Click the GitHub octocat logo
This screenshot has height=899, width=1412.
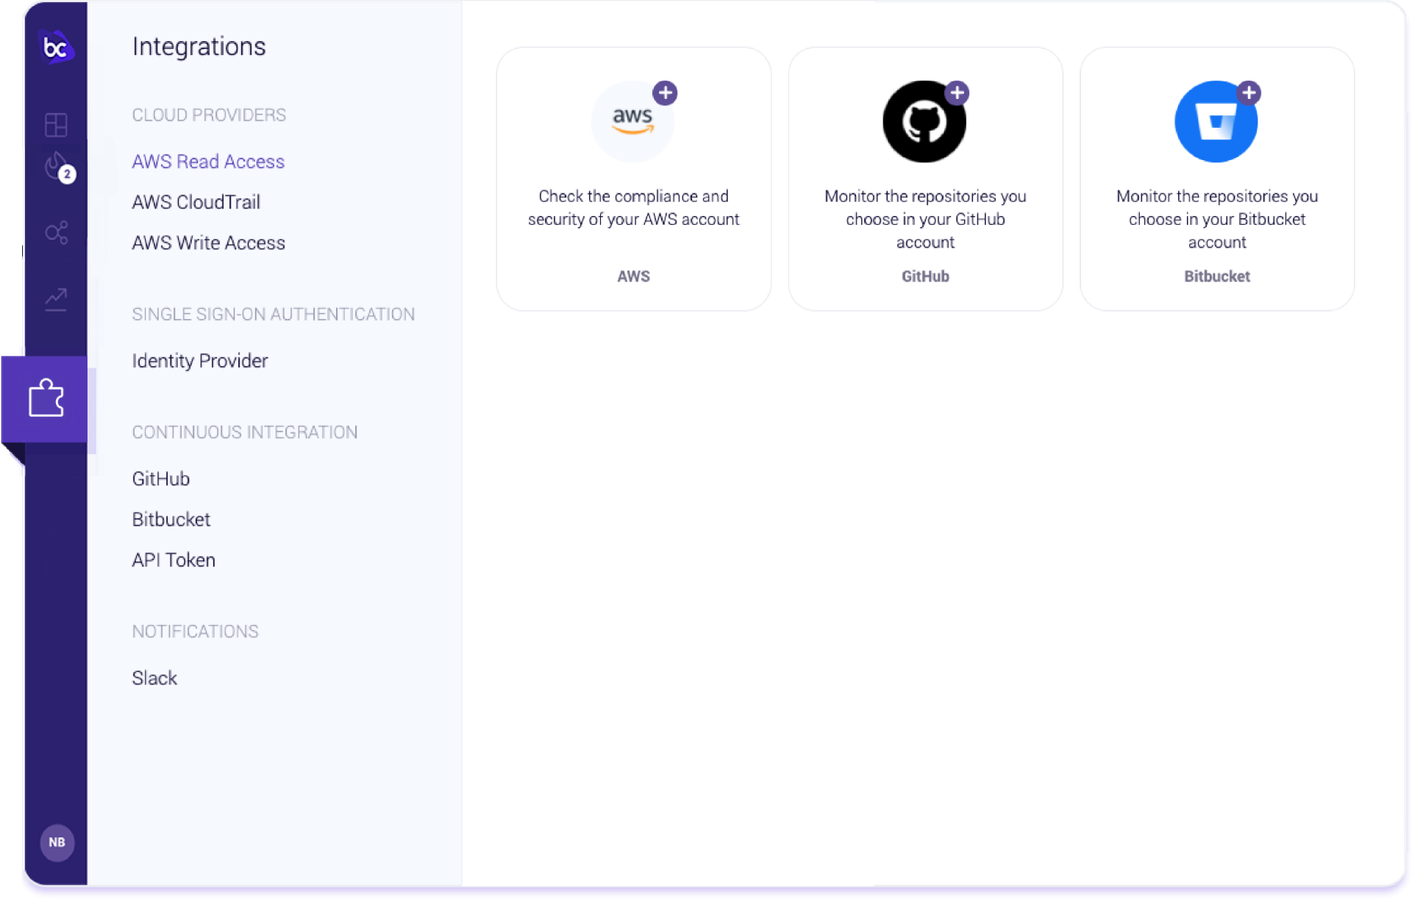(x=924, y=121)
